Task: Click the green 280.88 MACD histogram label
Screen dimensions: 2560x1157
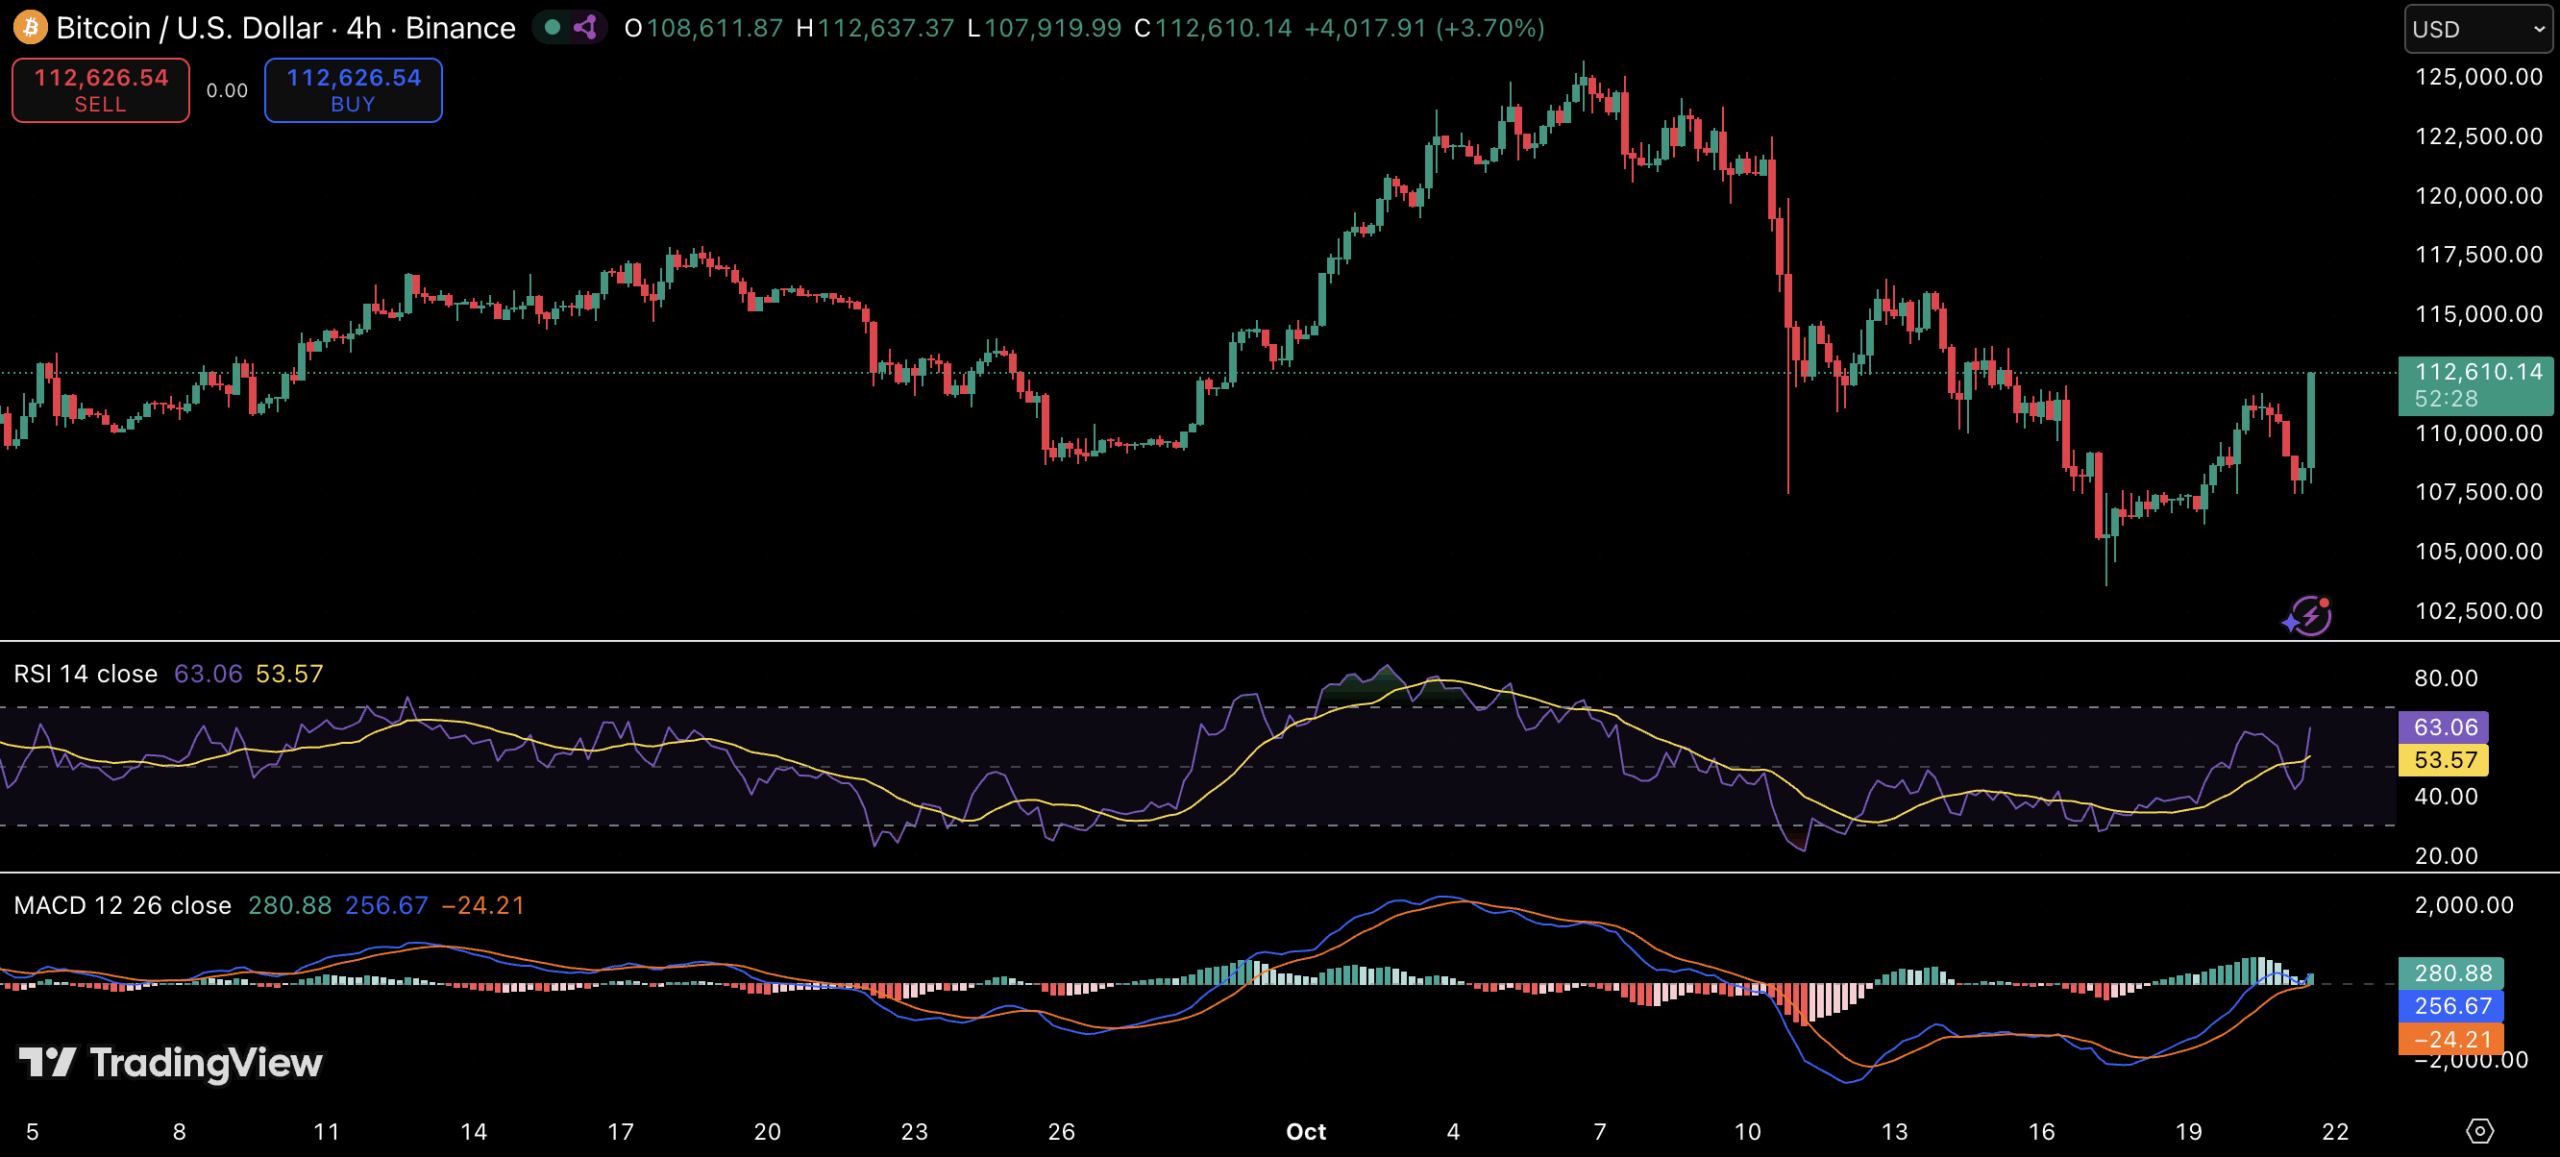Action: pos(2451,973)
